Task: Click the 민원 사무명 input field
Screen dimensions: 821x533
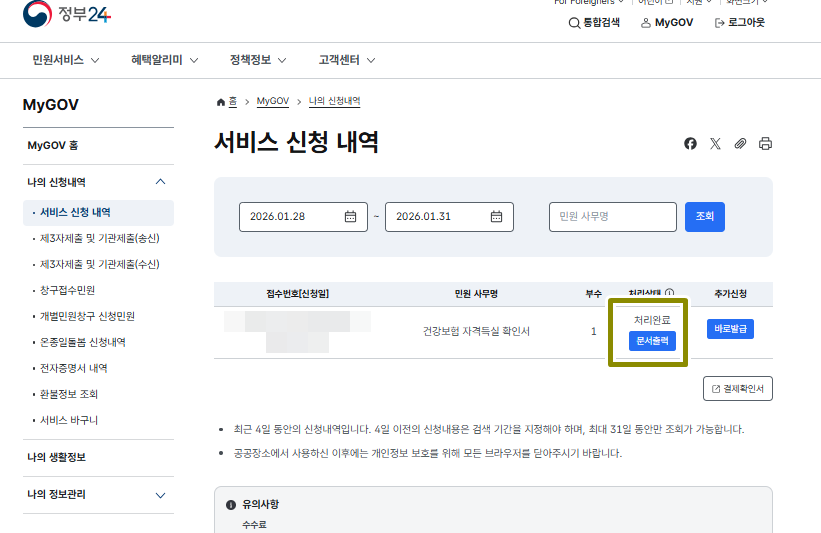Action: tap(613, 217)
